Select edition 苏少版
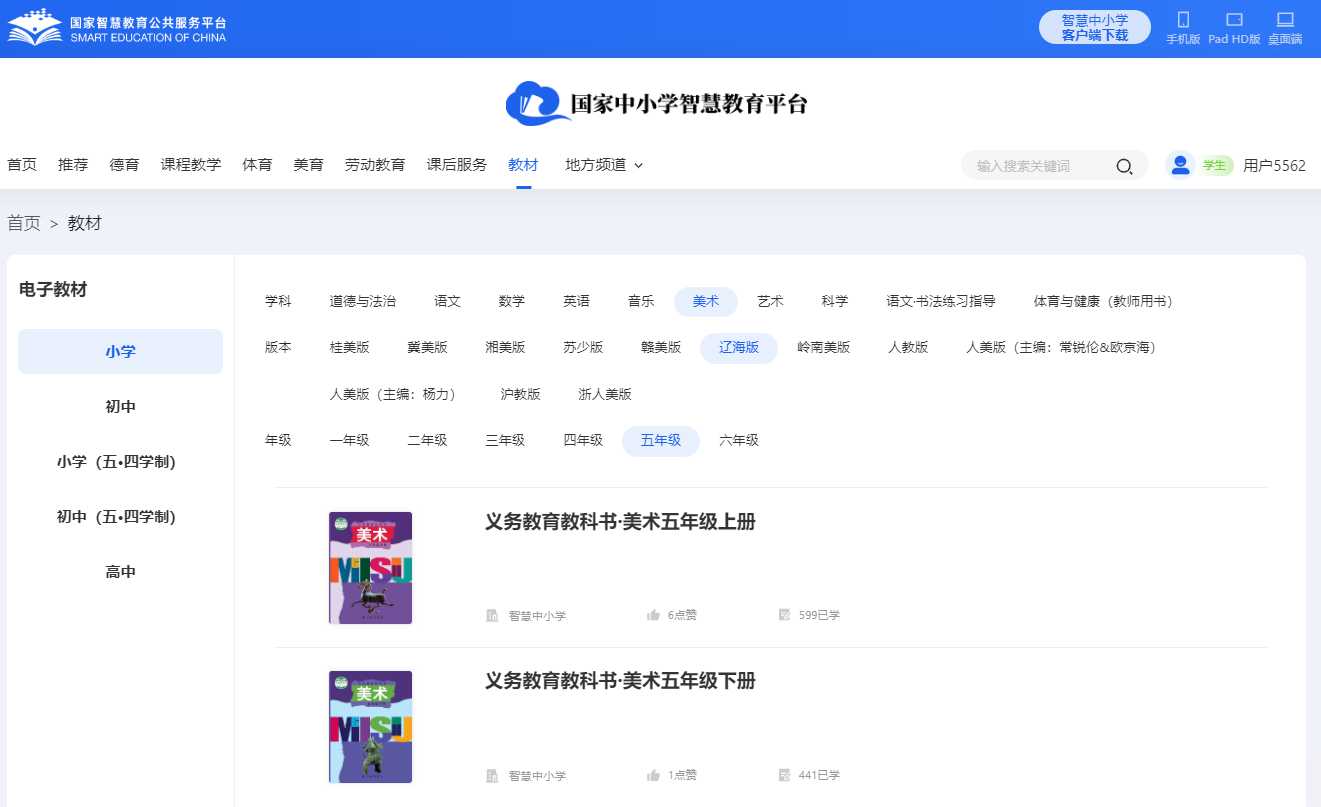 [583, 348]
